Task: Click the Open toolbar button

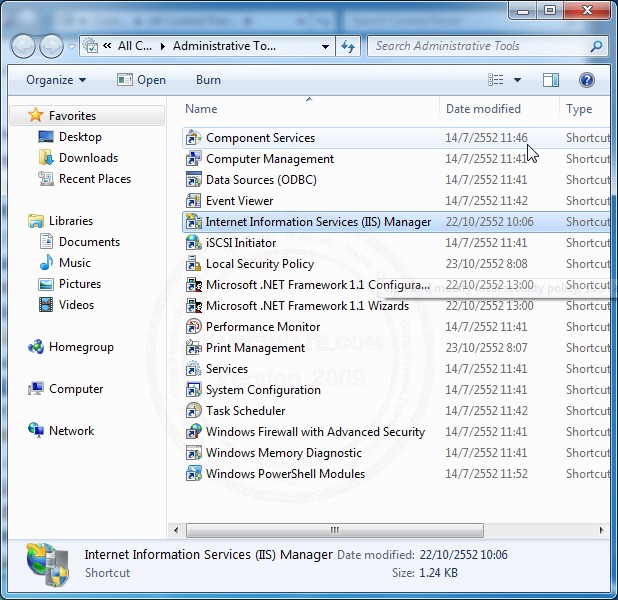Action: (141, 80)
